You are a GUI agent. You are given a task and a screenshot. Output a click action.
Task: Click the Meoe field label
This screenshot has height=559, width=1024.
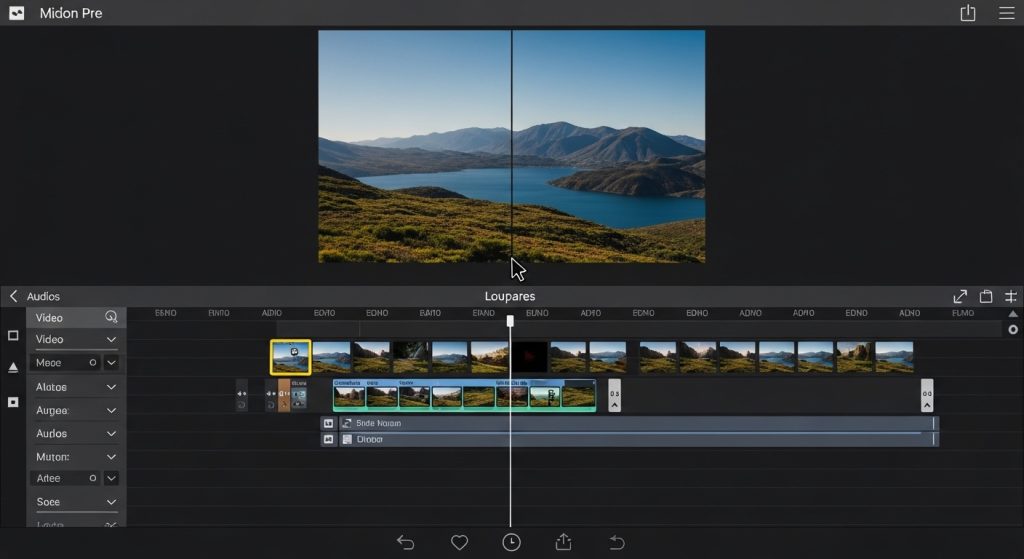(48, 362)
